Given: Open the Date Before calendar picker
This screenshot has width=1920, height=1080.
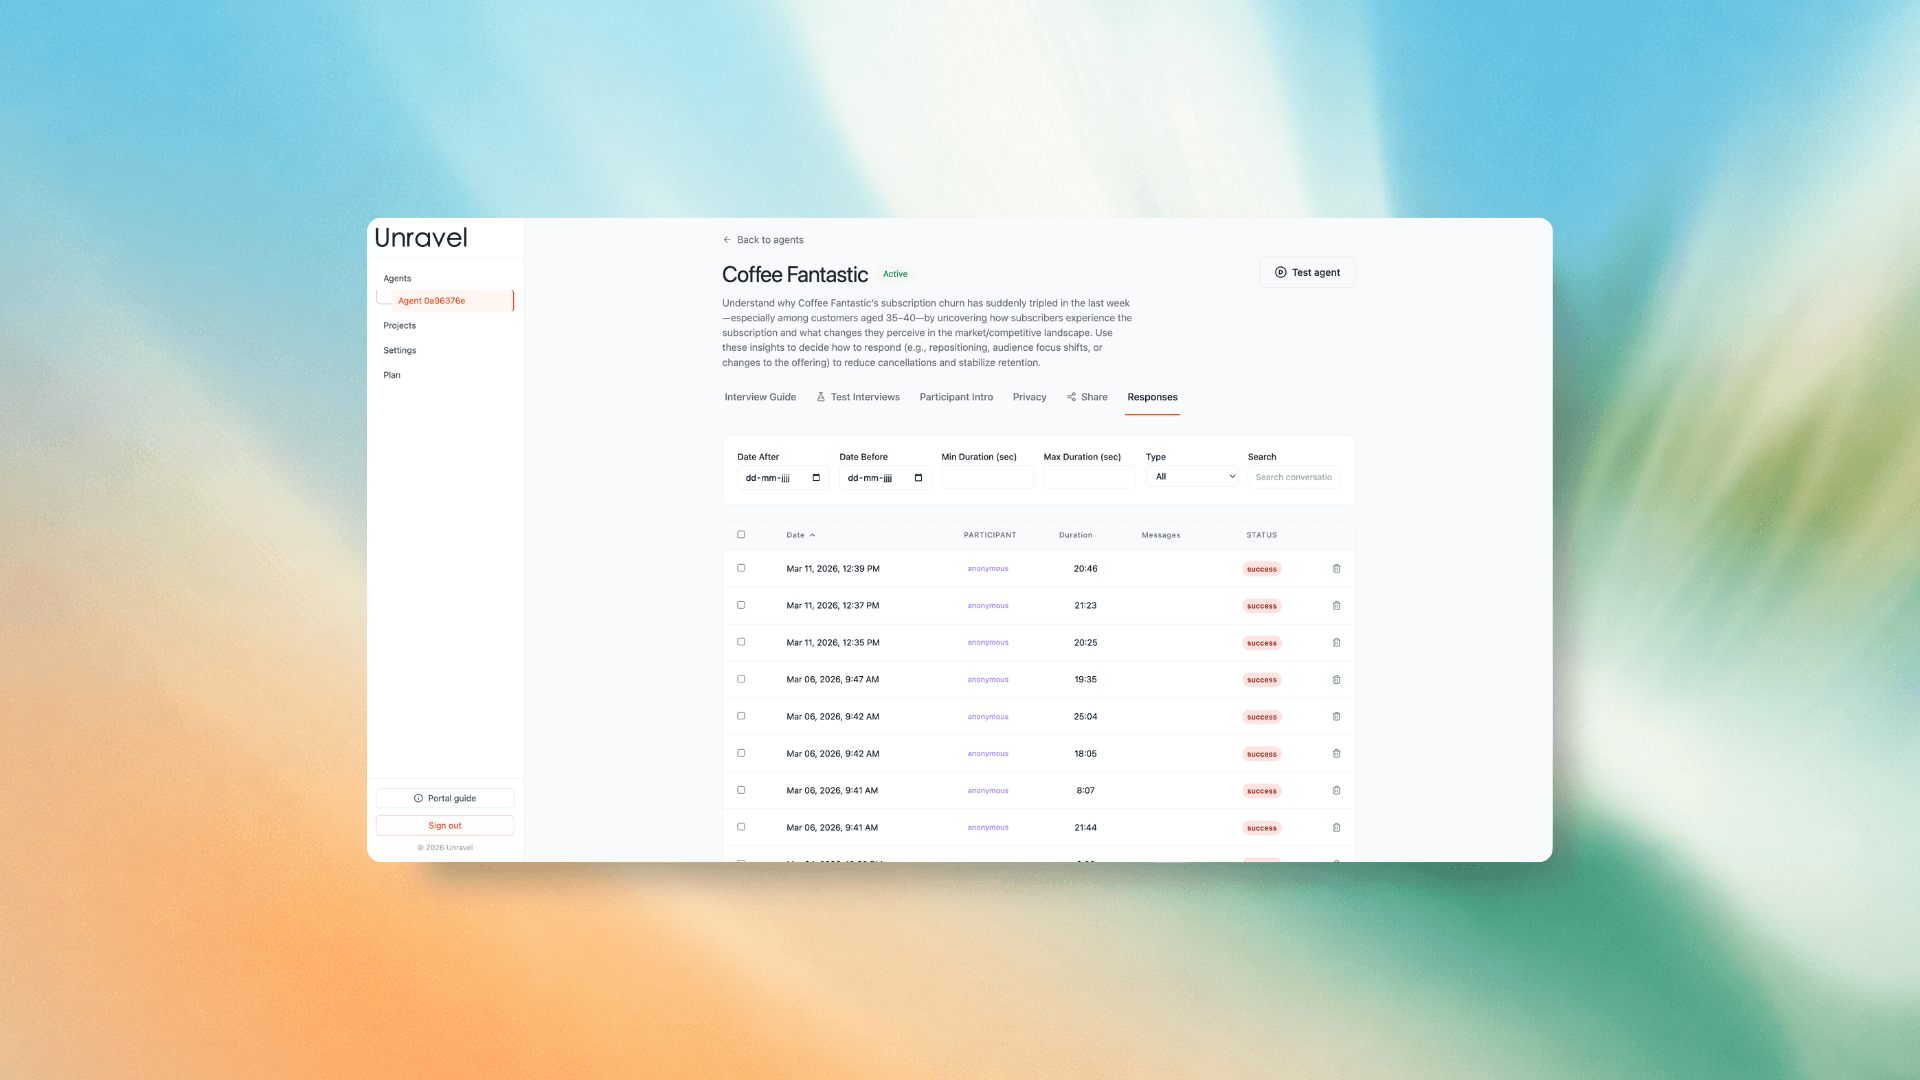Looking at the screenshot, I should tap(917, 477).
